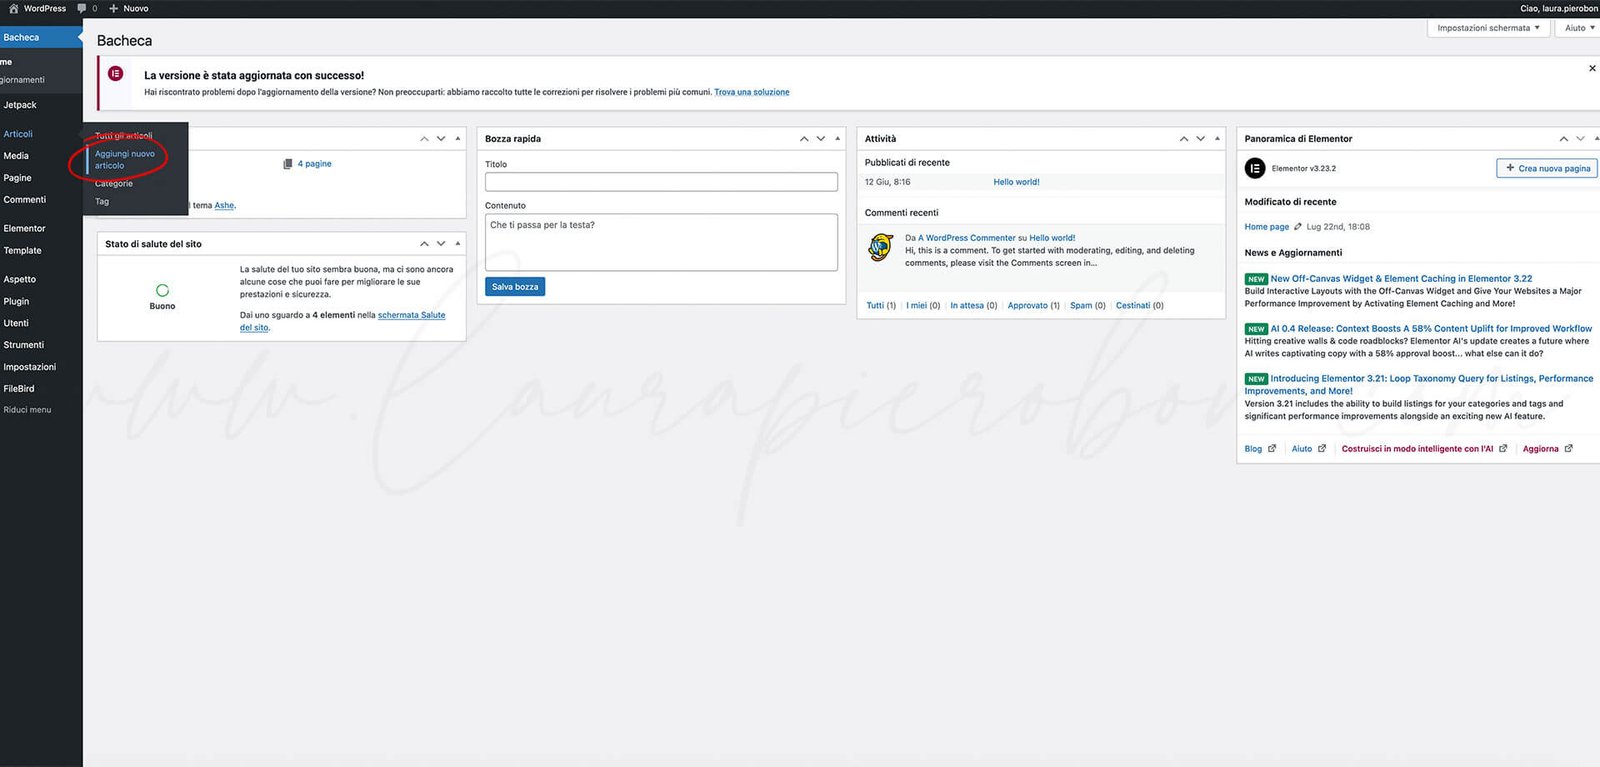
Task: Filter comments by Spam
Action: 1081,306
